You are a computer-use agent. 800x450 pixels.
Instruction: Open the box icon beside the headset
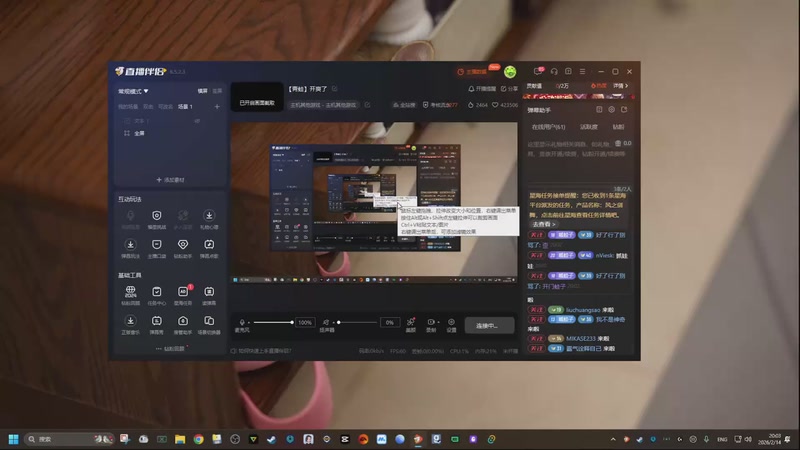[568, 71]
